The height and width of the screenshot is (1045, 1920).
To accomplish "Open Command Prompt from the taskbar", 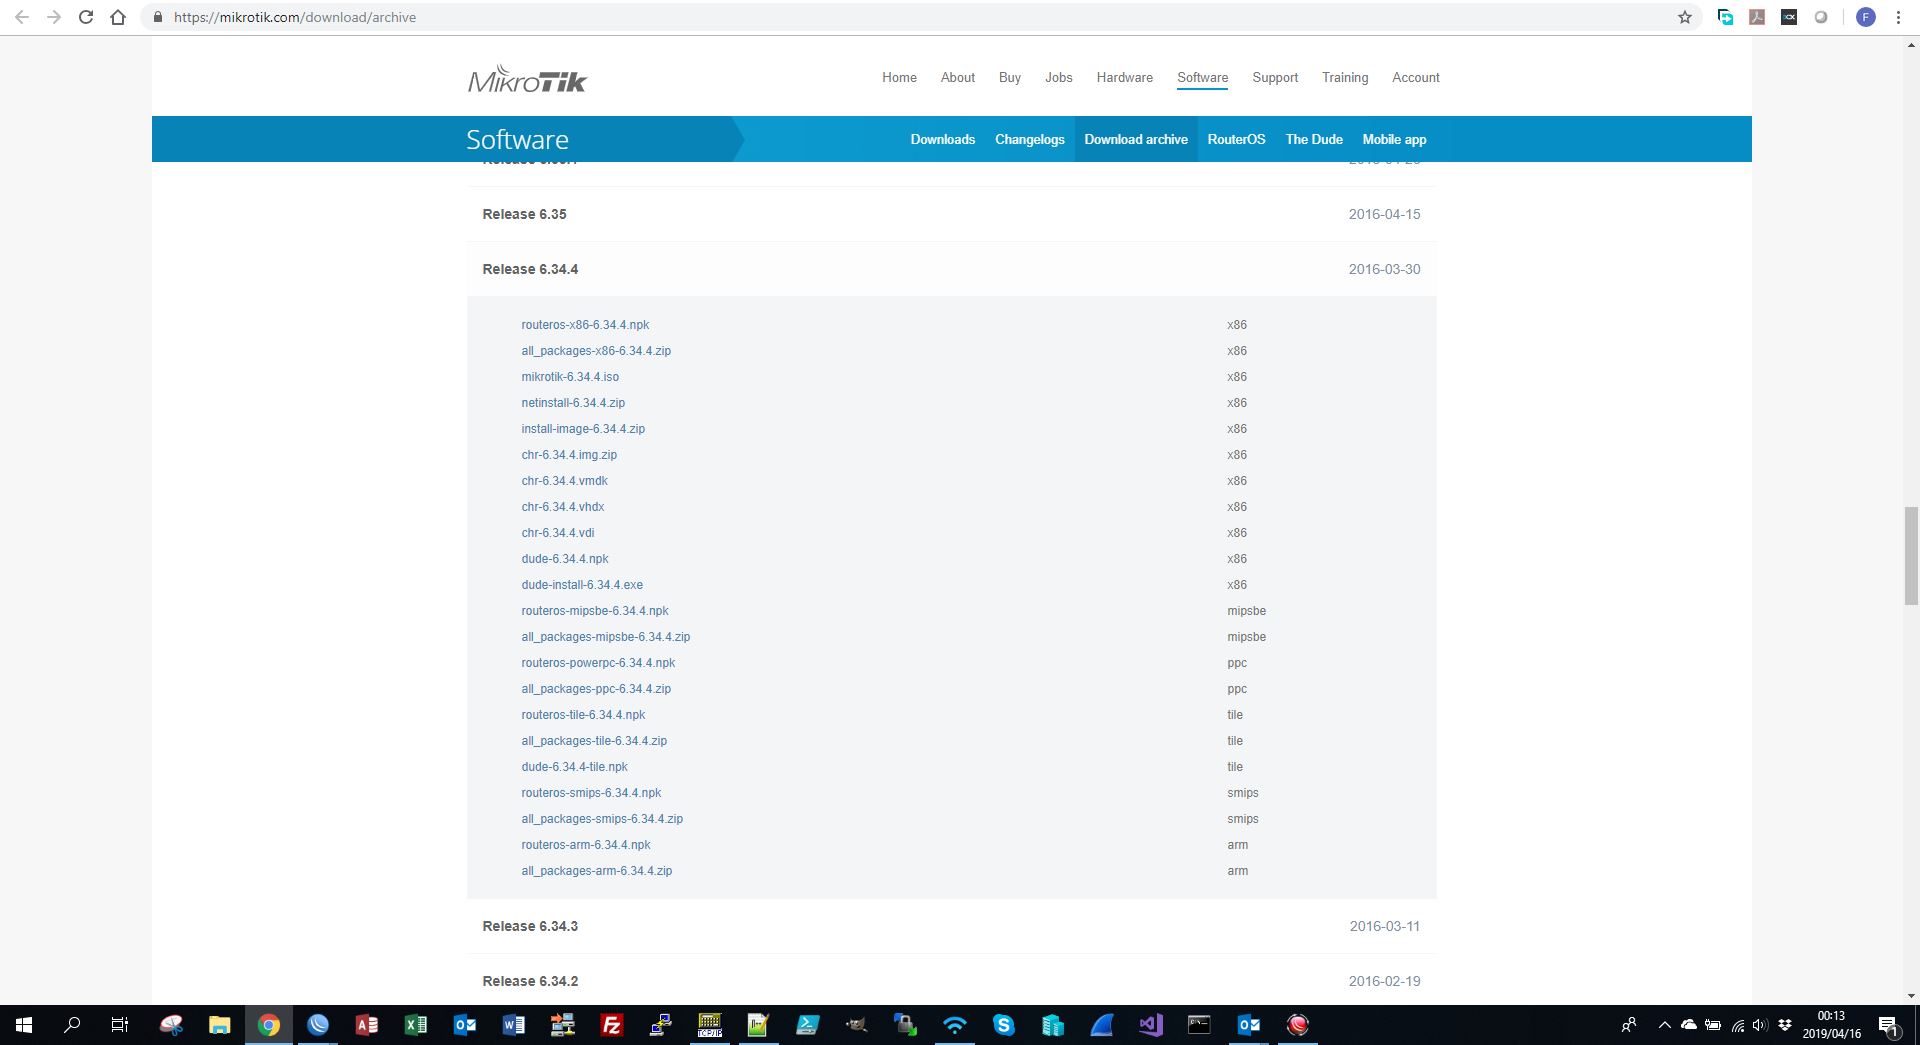I will click(1199, 1025).
